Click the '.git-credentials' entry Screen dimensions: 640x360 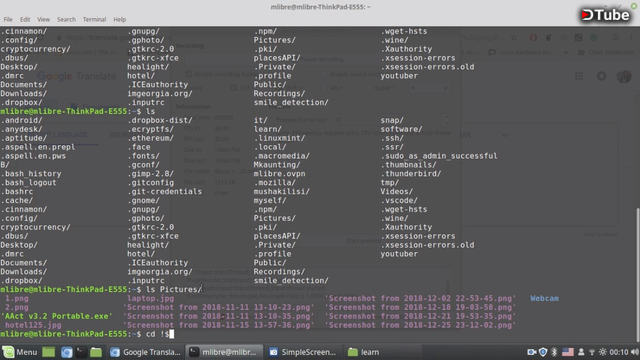pos(164,191)
